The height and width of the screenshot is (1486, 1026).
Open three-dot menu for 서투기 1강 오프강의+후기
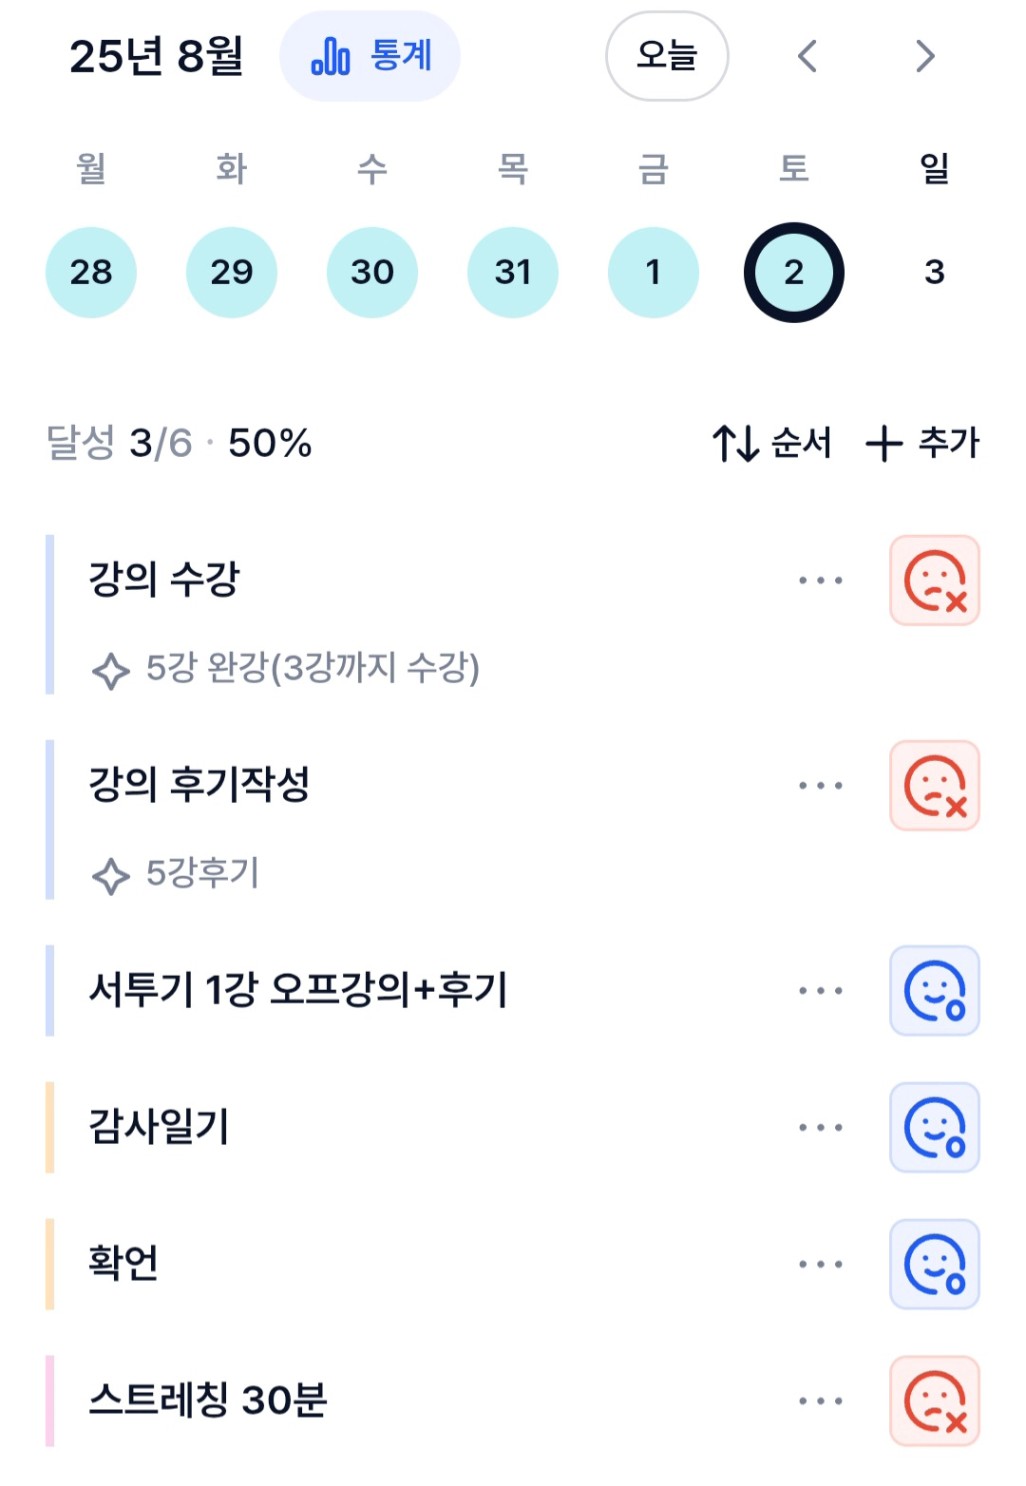820,991
